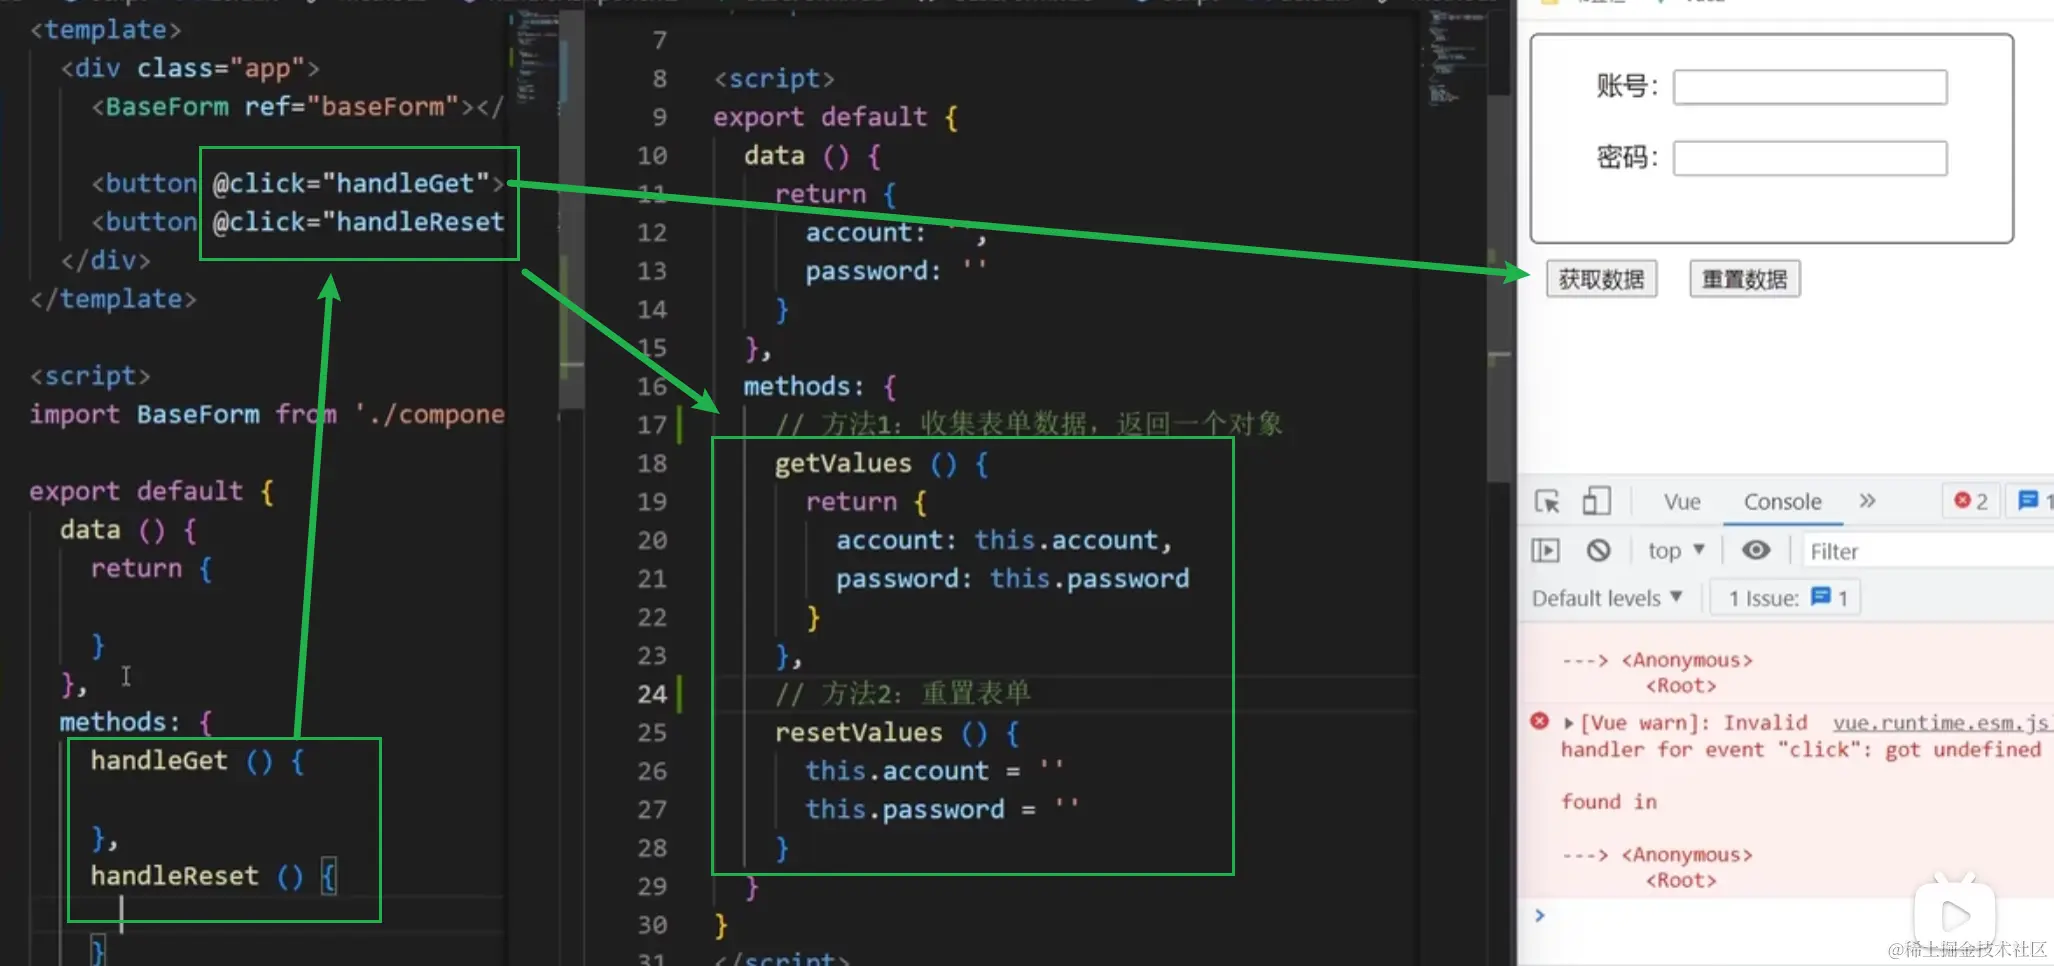Click the video play overlay button

[1955, 914]
